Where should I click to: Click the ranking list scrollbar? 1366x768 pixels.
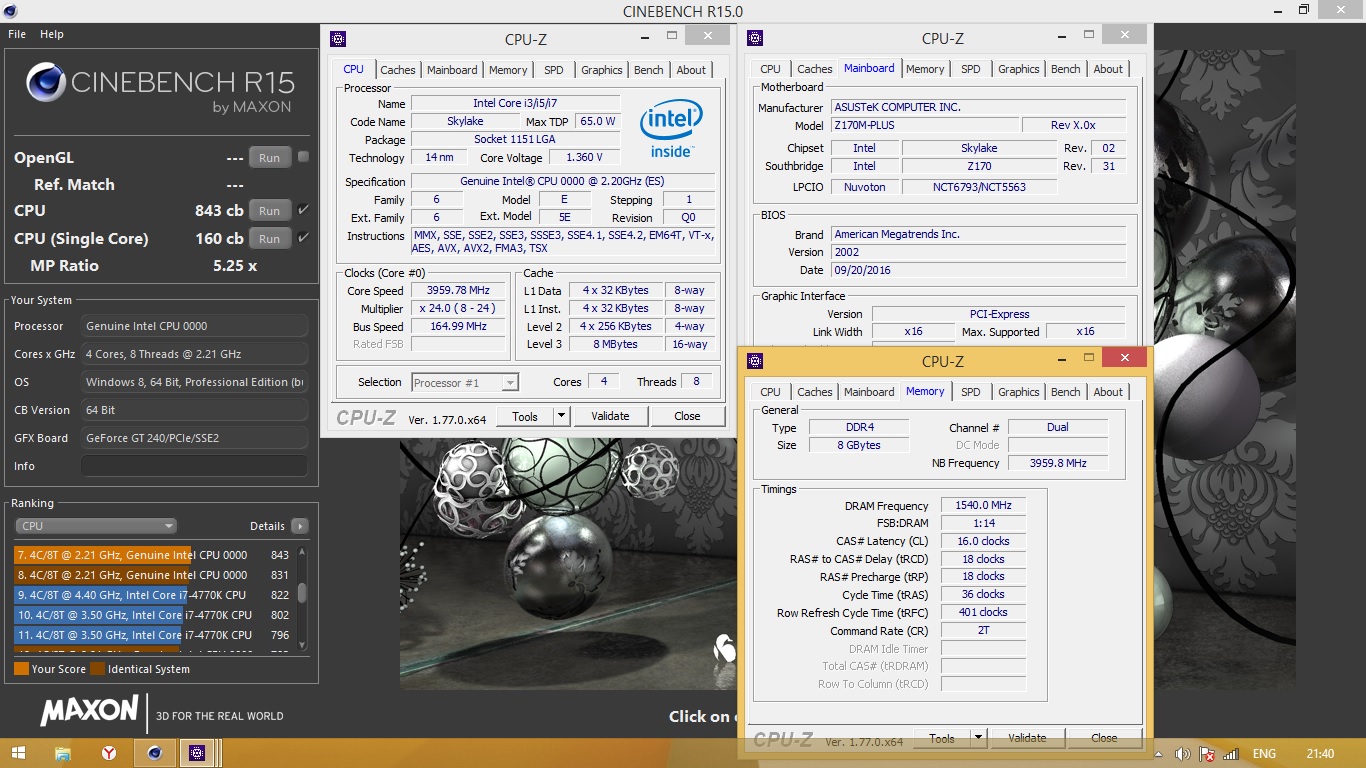tap(301, 593)
